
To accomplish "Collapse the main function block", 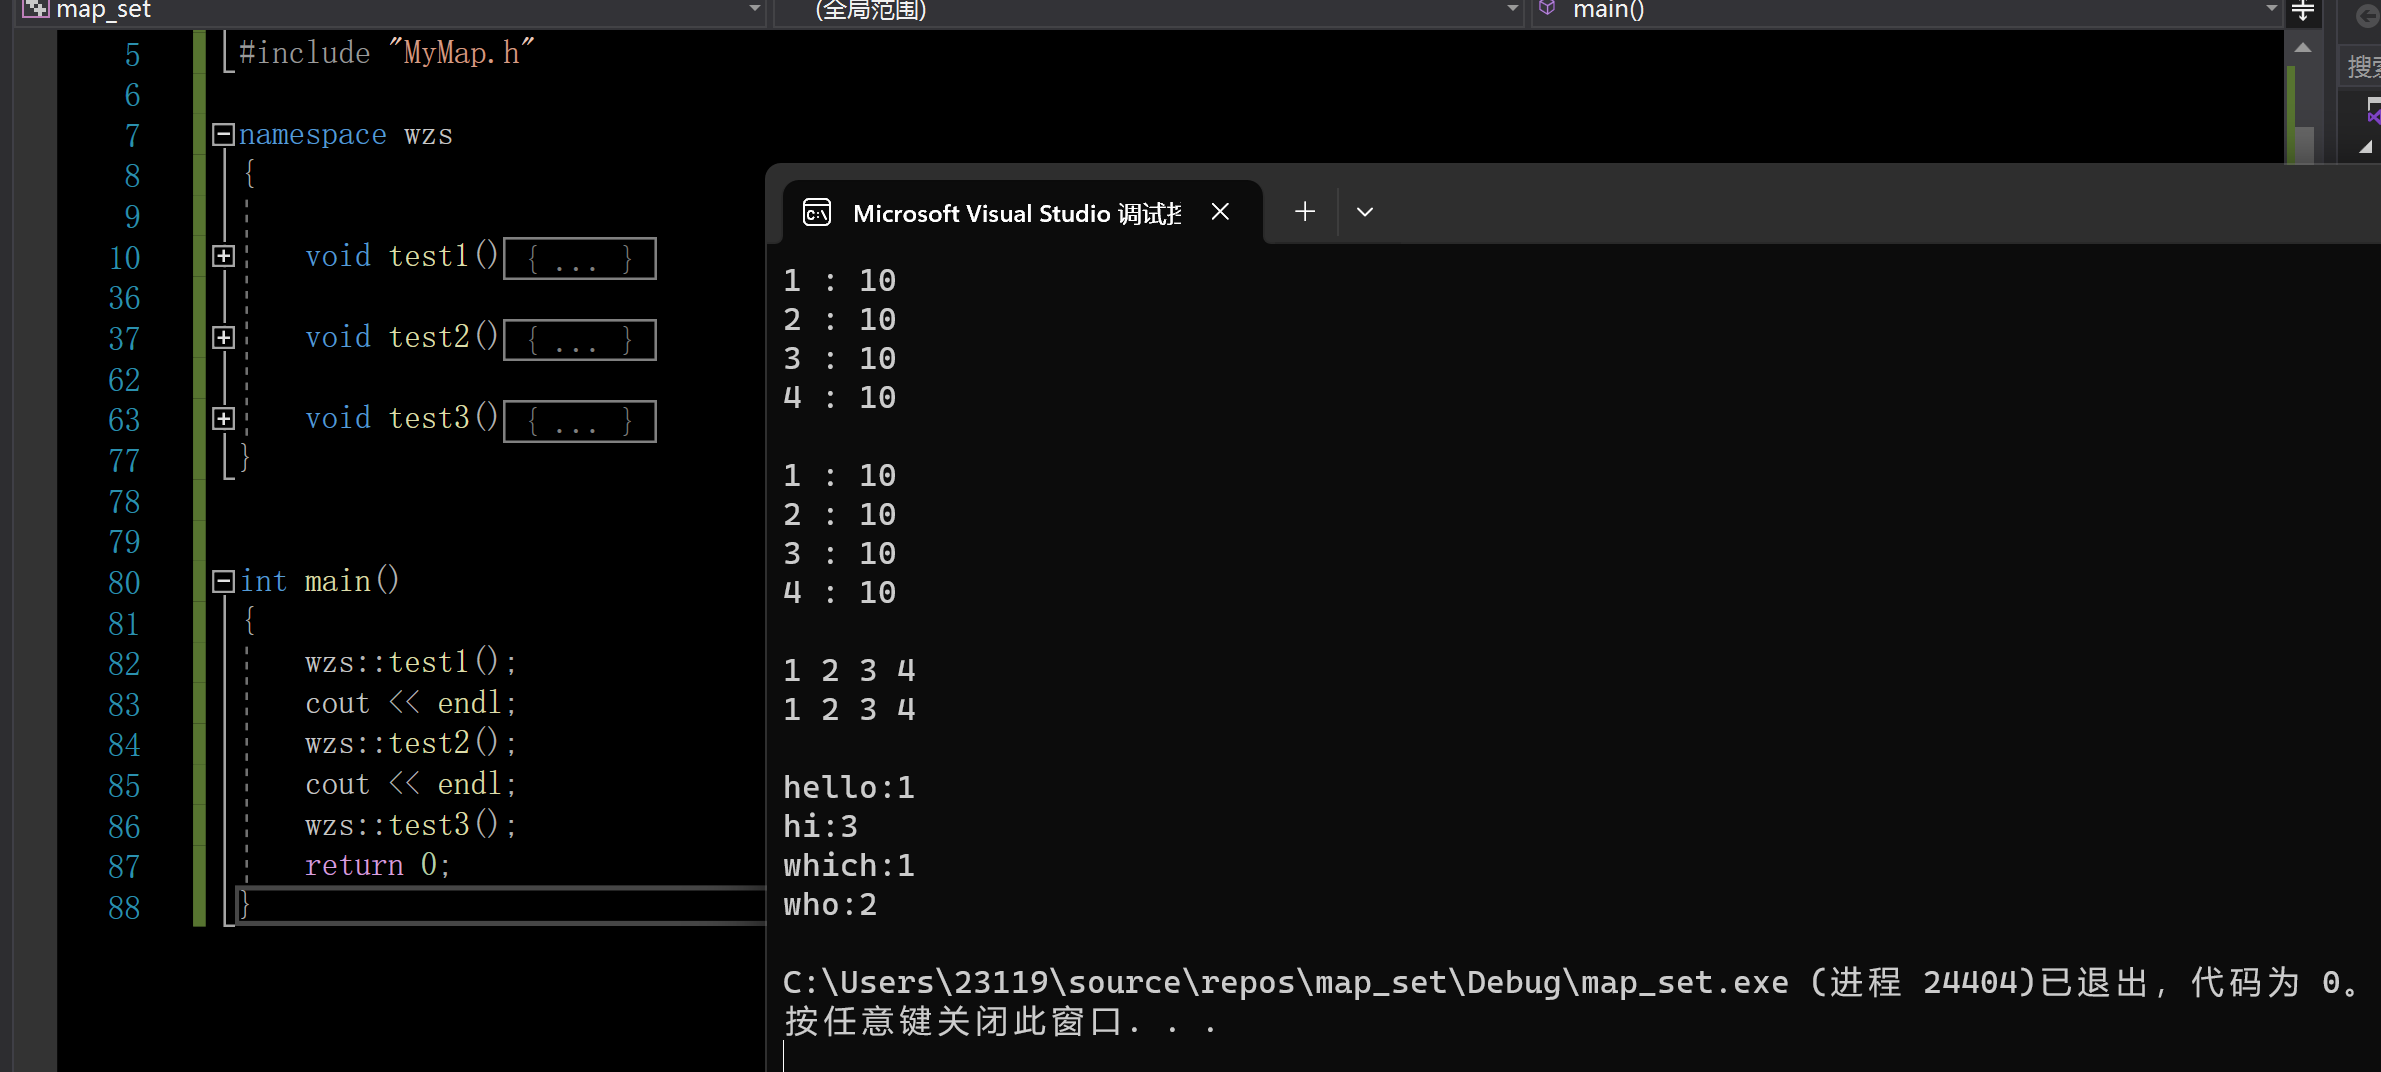I will [223, 581].
